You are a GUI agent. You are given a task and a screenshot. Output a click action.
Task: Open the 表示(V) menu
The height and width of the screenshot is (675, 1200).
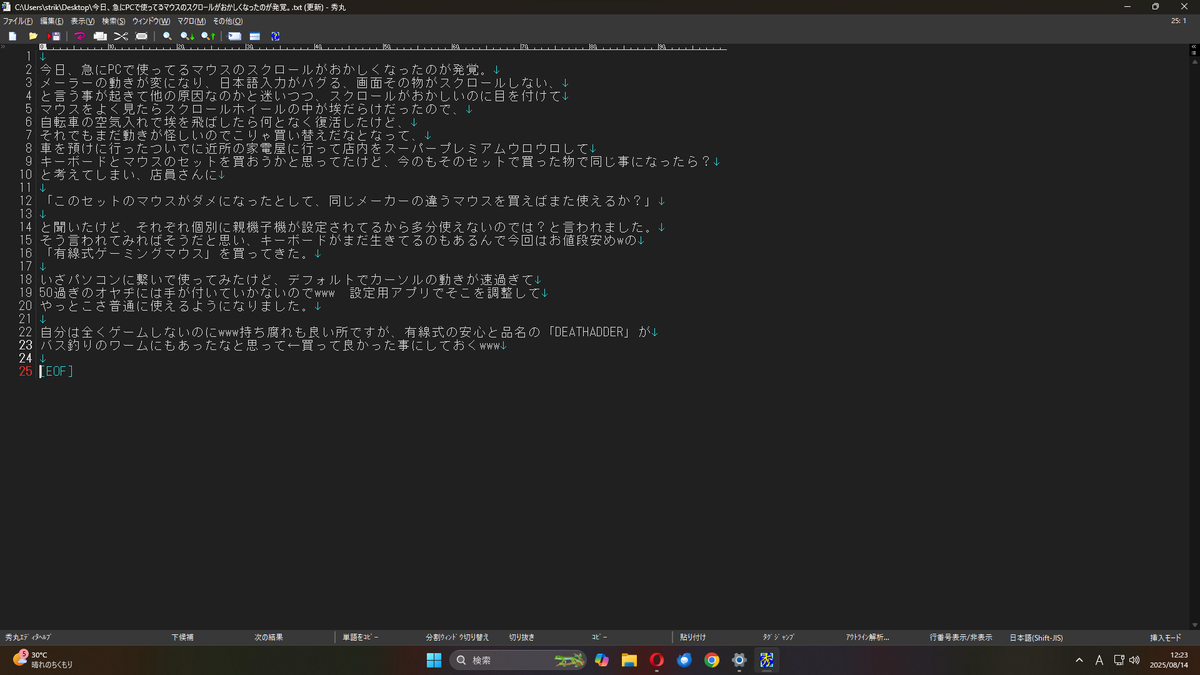click(x=83, y=21)
